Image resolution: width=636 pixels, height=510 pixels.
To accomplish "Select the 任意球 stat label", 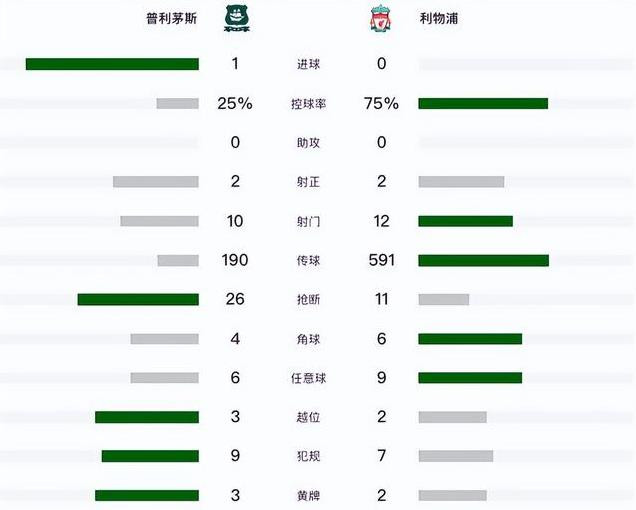I will pyautogui.click(x=308, y=378).
